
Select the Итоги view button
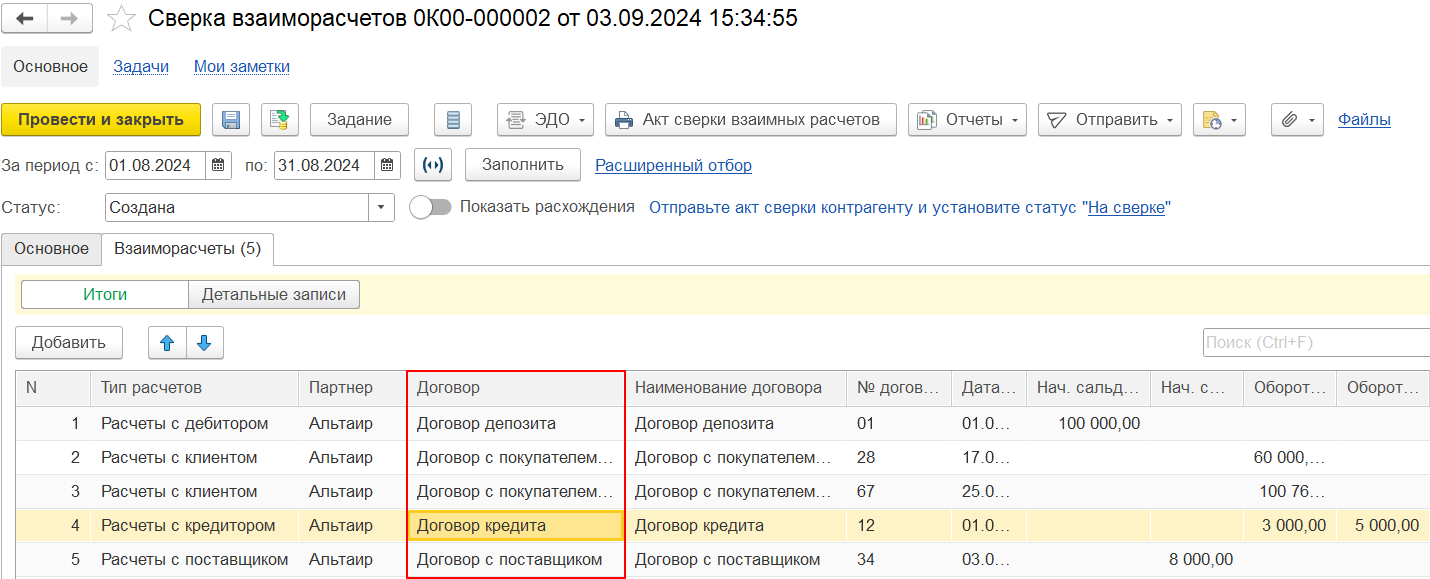point(105,295)
